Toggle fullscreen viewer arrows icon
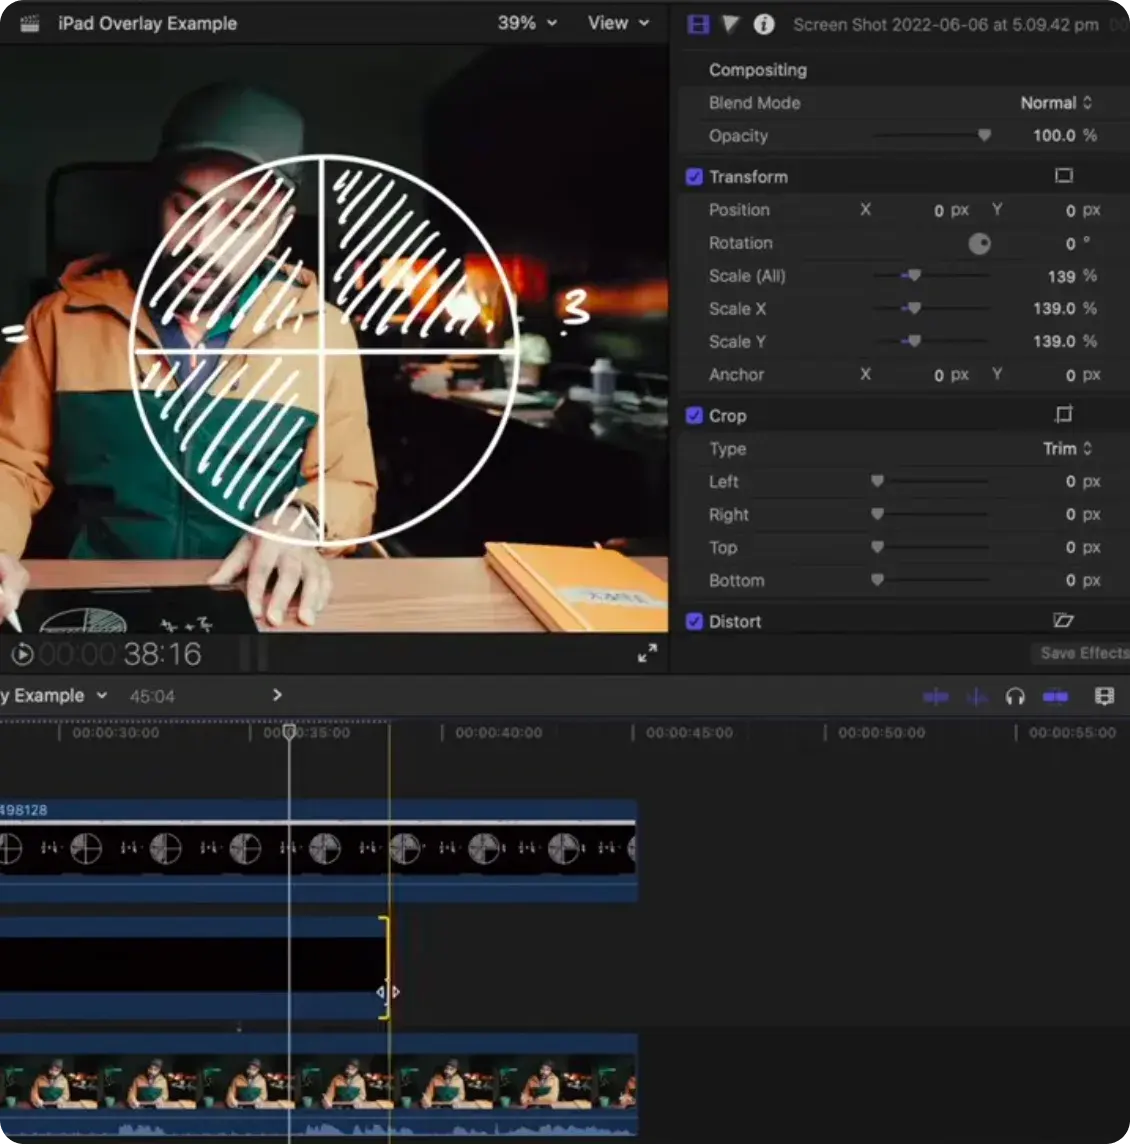This screenshot has height=1144, width=1130. pyautogui.click(x=647, y=653)
